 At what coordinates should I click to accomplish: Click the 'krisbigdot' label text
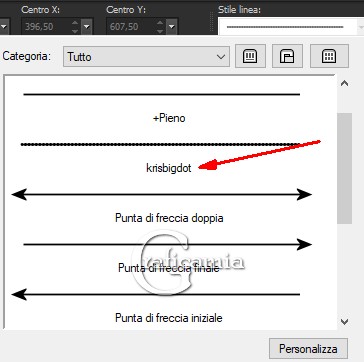(x=169, y=168)
